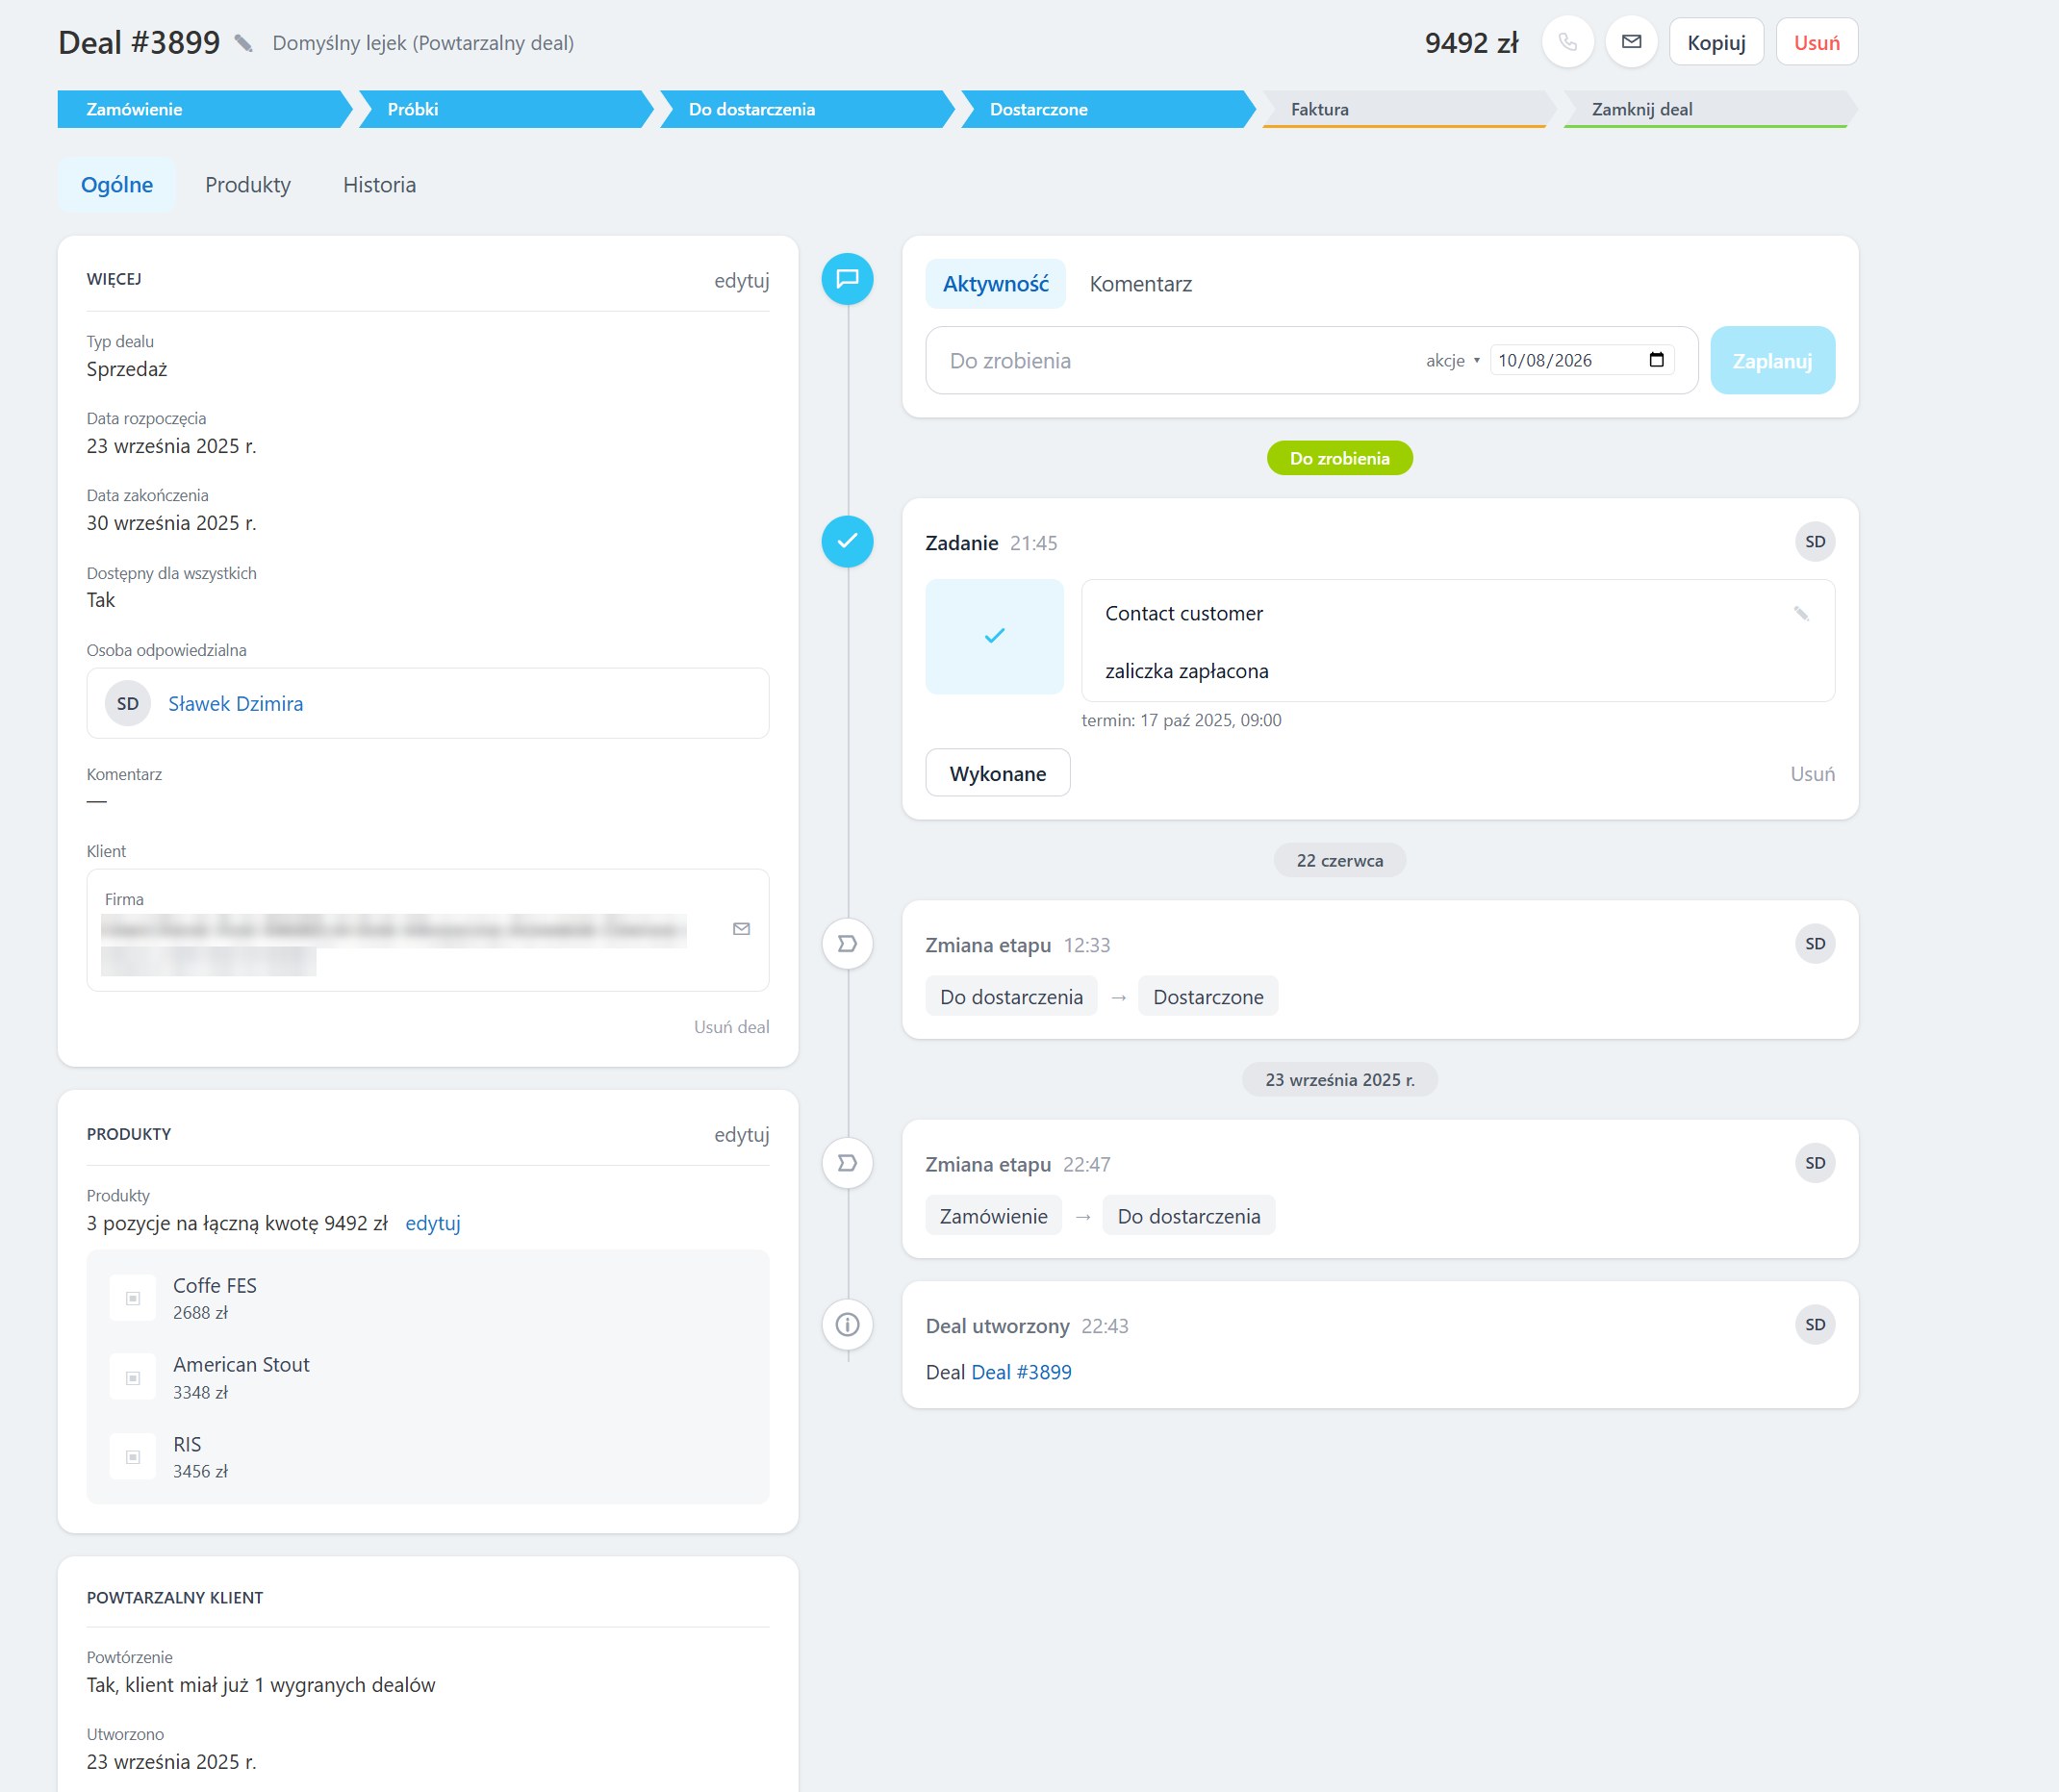Select the Aktywność tab
Image resolution: width=2059 pixels, height=1792 pixels.
pos(995,284)
